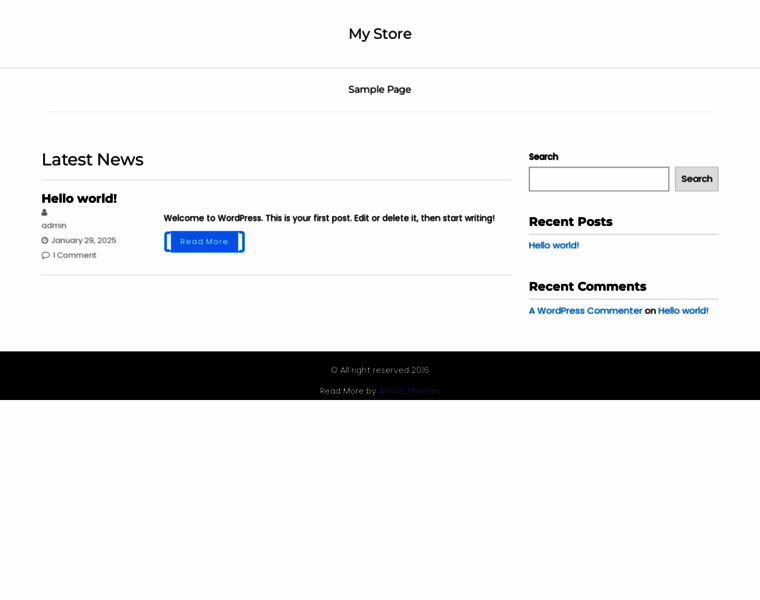Click the Welcome to WordPress excerpt text
This screenshot has height=600, width=760.
click(329, 218)
